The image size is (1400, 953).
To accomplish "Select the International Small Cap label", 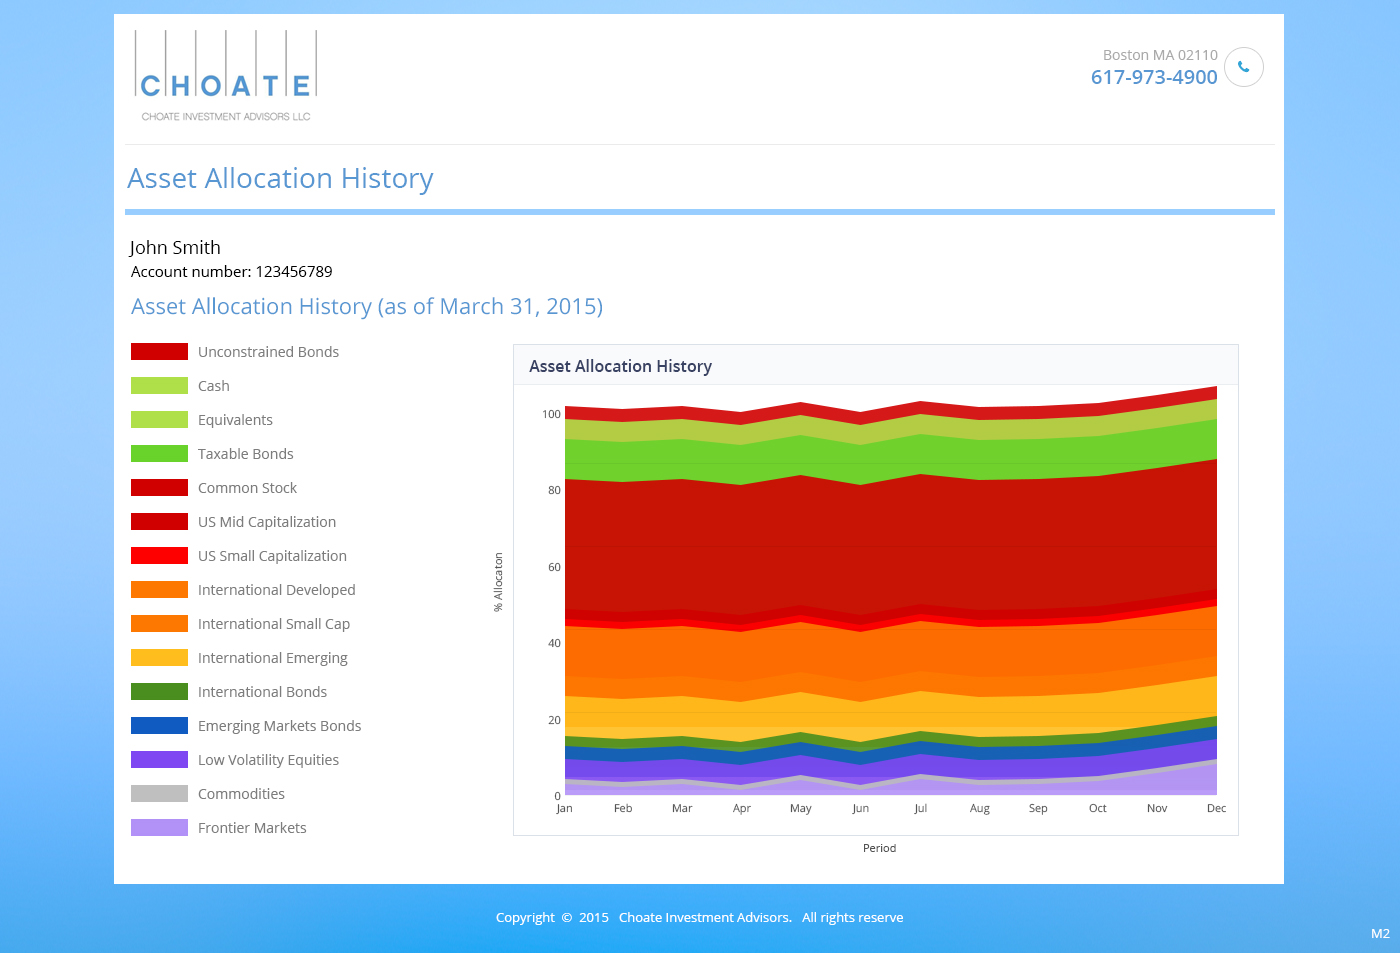I will tap(274, 624).
